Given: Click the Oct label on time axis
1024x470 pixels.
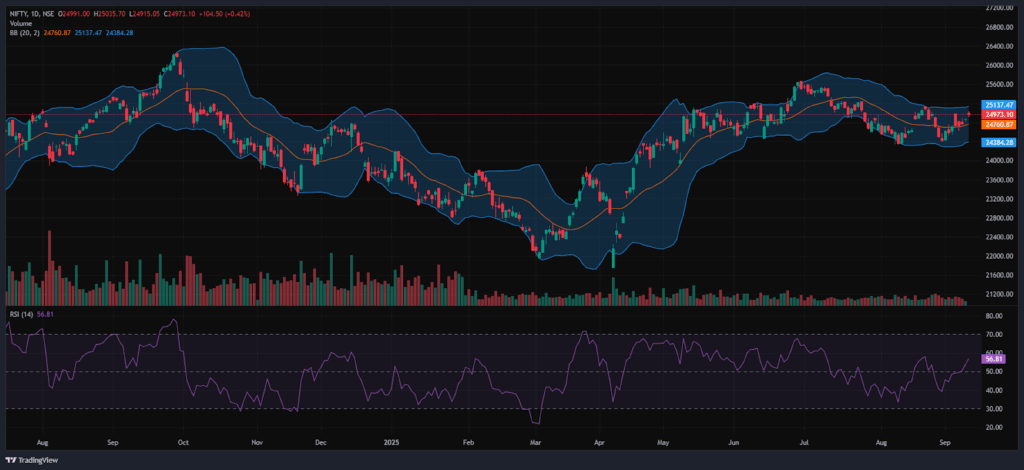Looking at the screenshot, I should [x=186, y=440].
